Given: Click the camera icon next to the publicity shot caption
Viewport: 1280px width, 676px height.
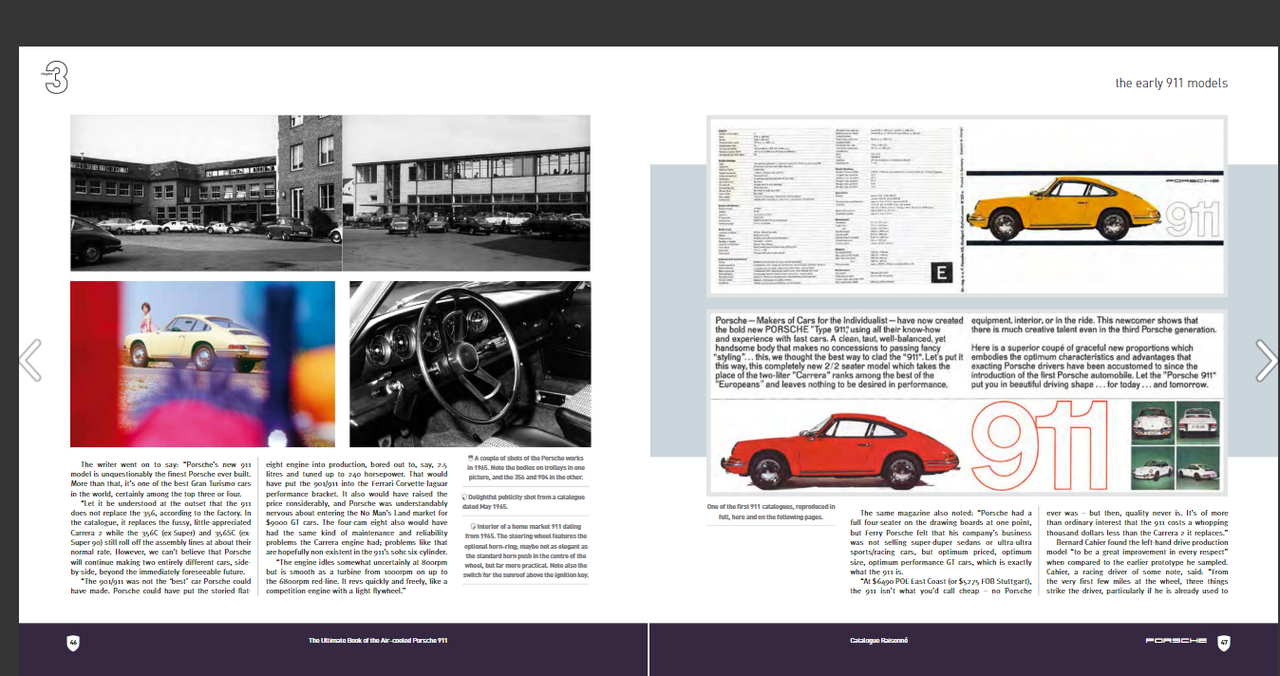Looking at the screenshot, I should click(x=464, y=497).
